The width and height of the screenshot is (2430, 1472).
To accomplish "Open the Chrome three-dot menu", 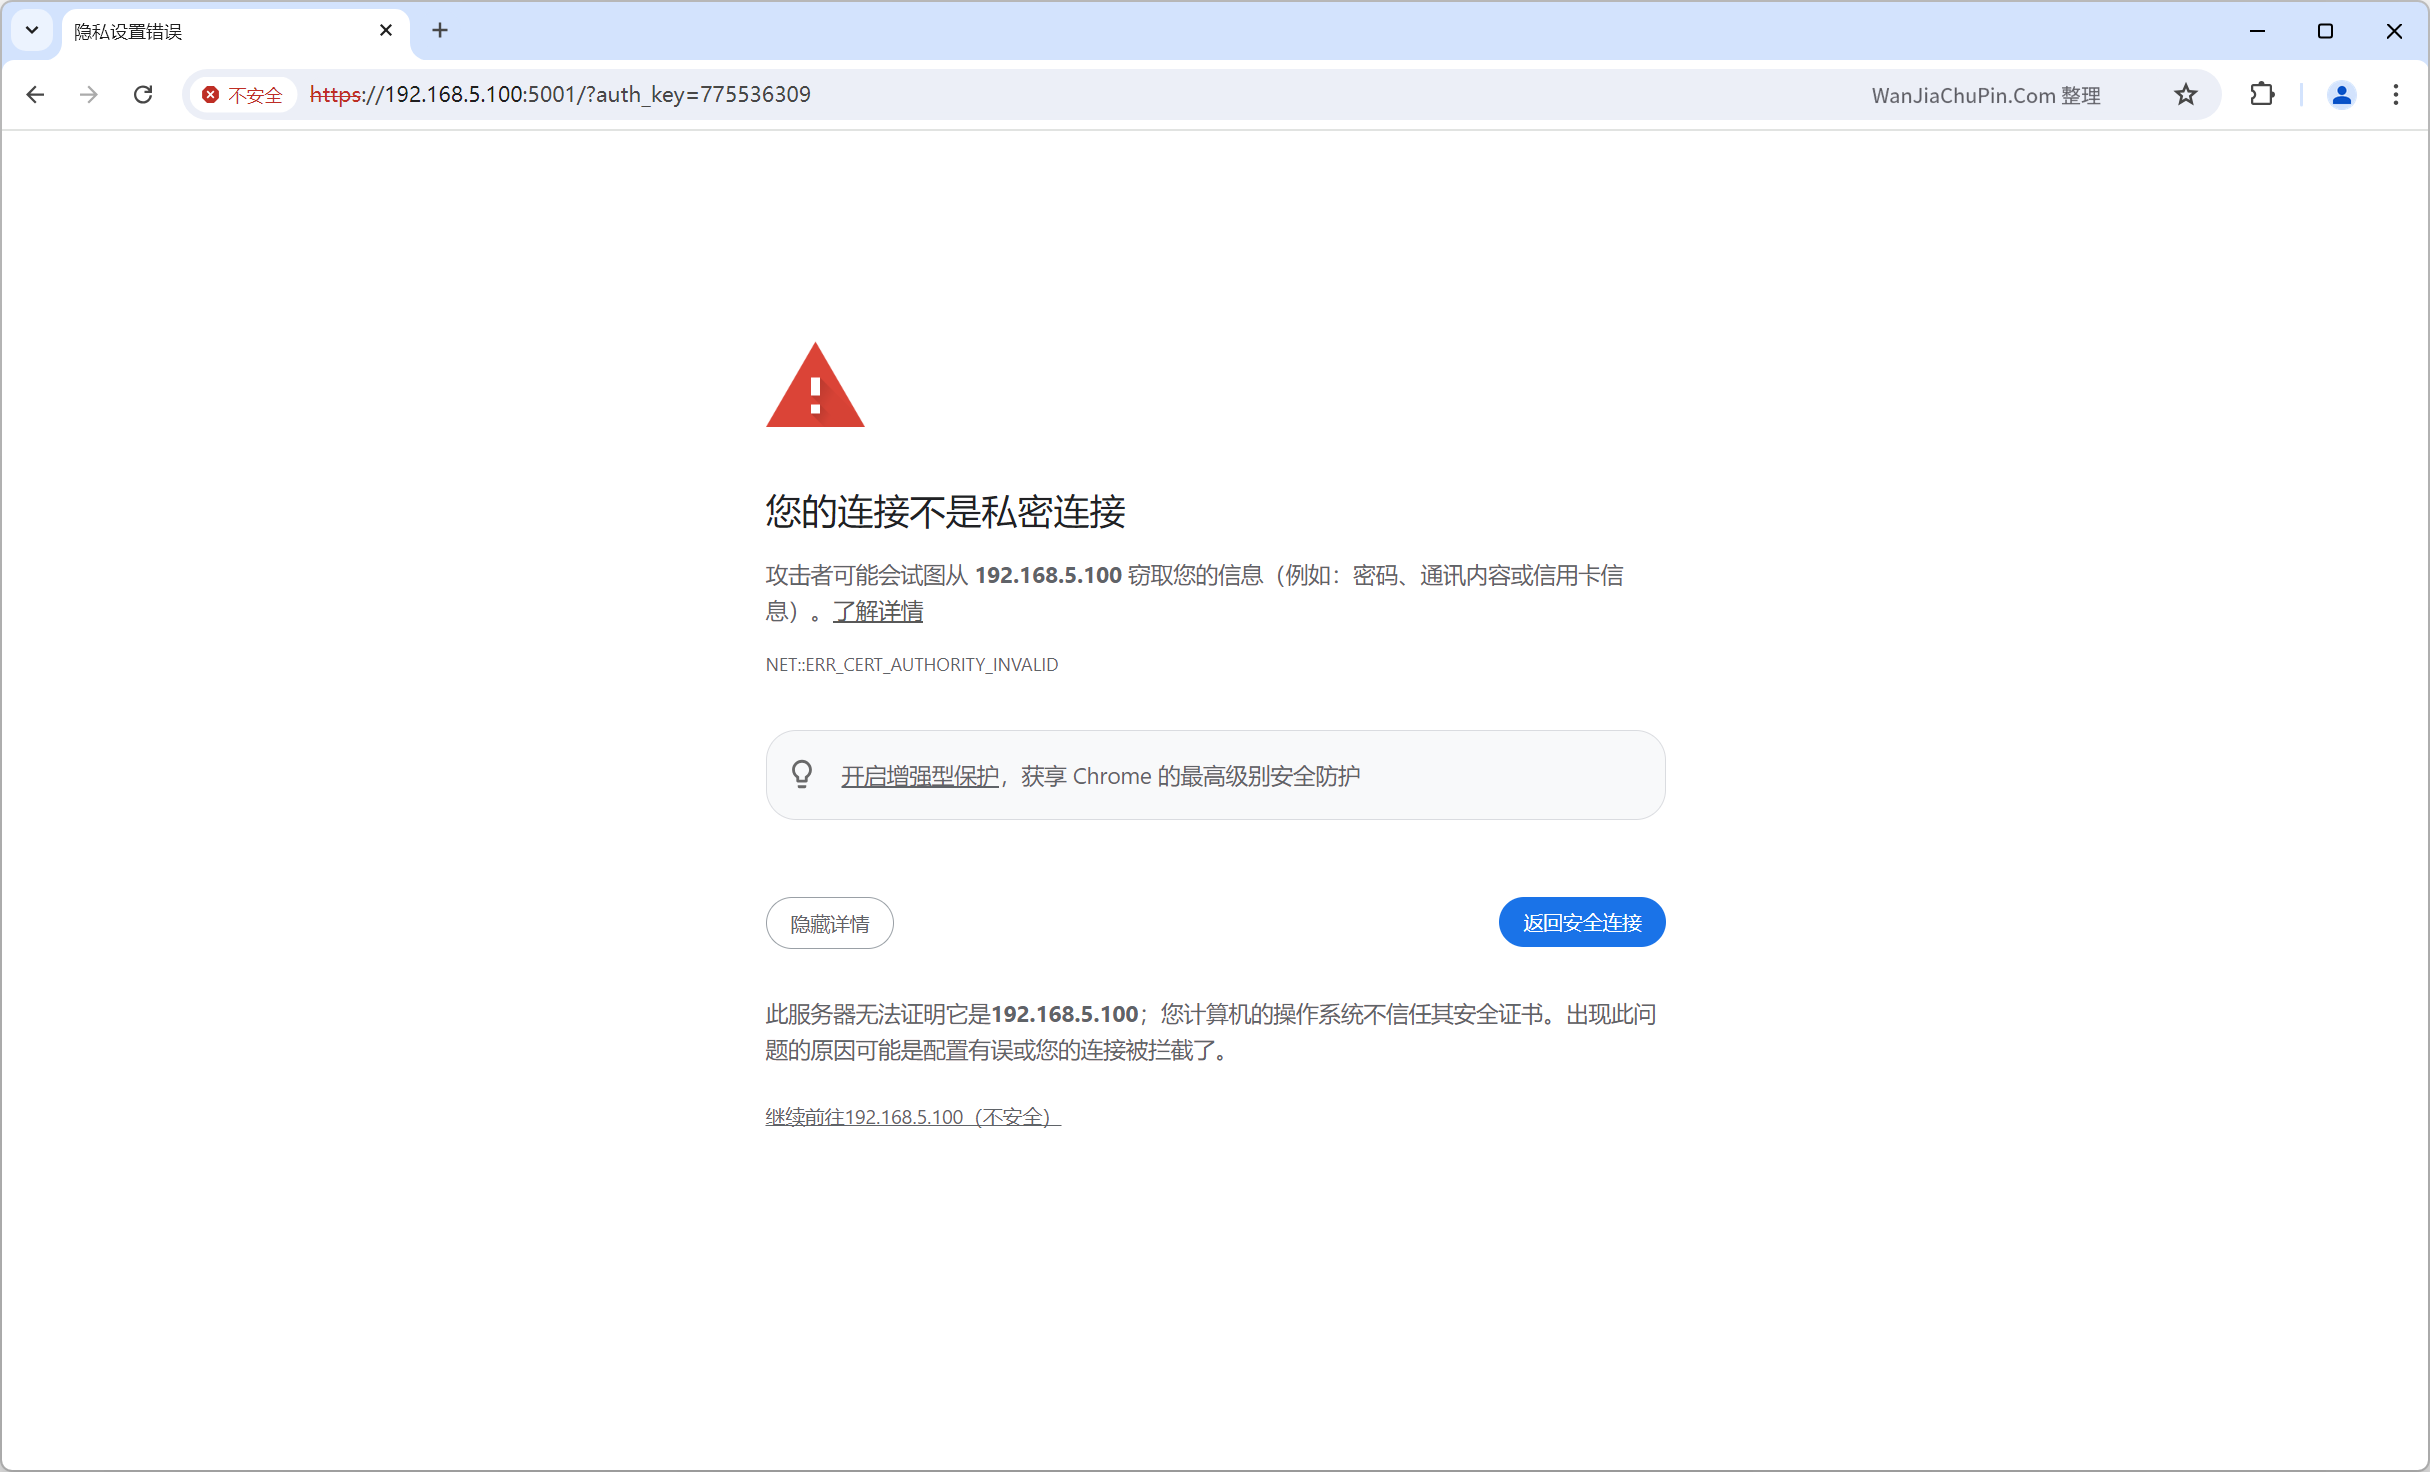I will point(2396,94).
